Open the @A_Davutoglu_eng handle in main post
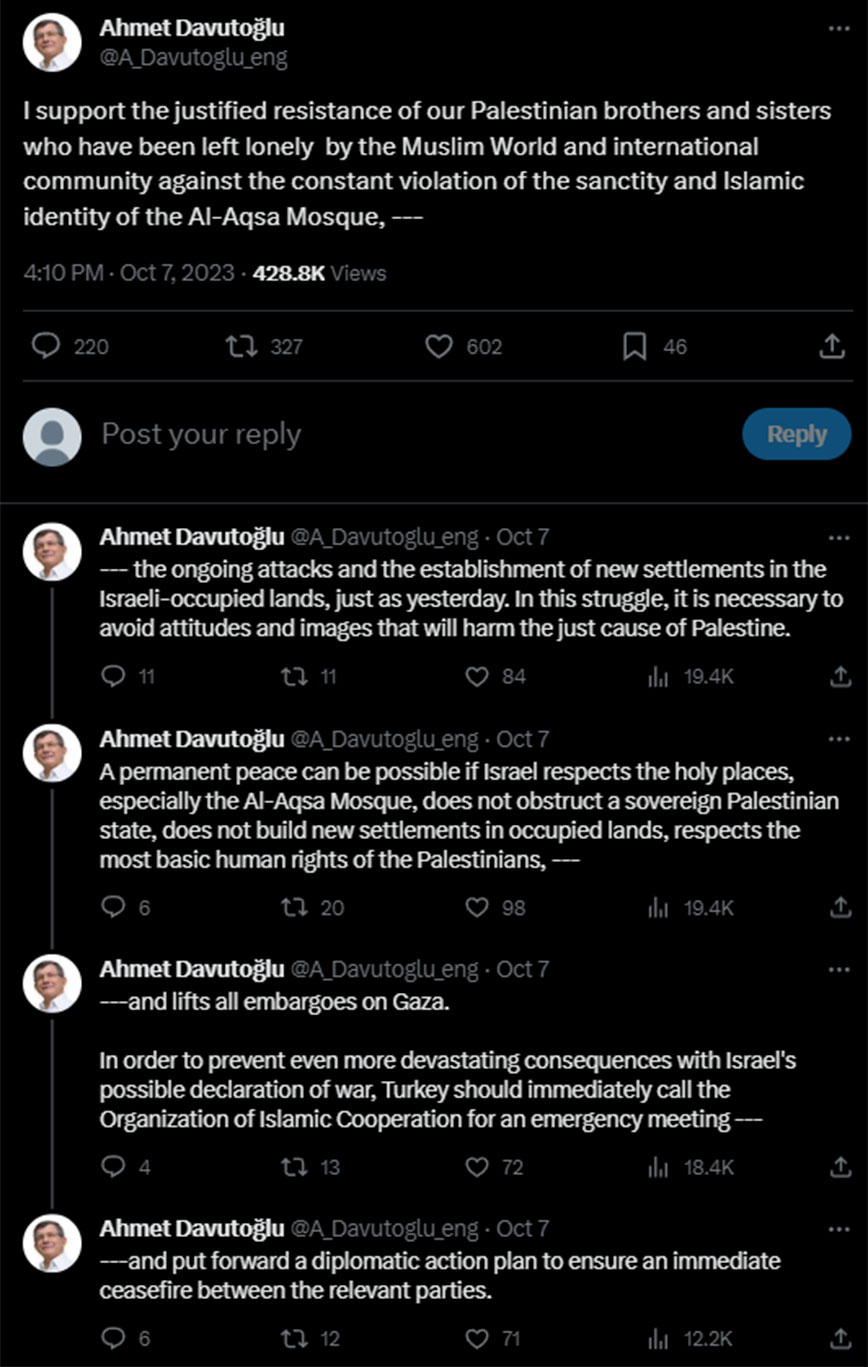The width and height of the screenshot is (868, 1367). click(x=193, y=58)
